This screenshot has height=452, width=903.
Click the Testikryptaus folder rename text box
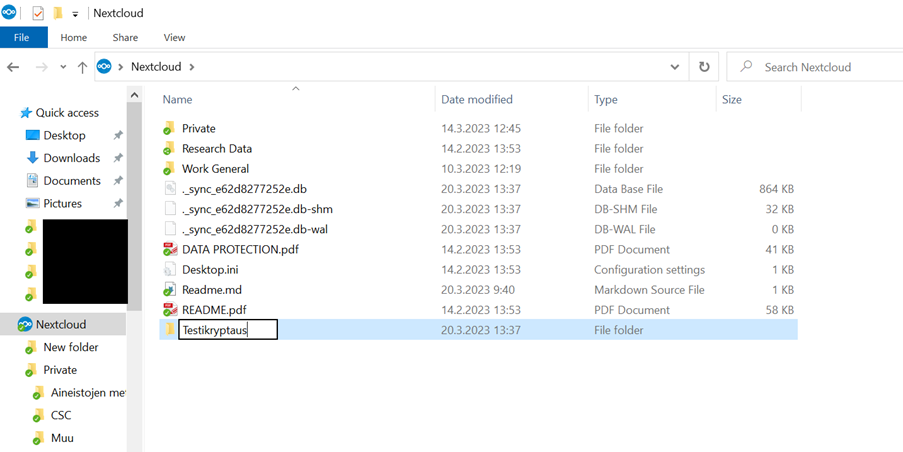(x=227, y=330)
